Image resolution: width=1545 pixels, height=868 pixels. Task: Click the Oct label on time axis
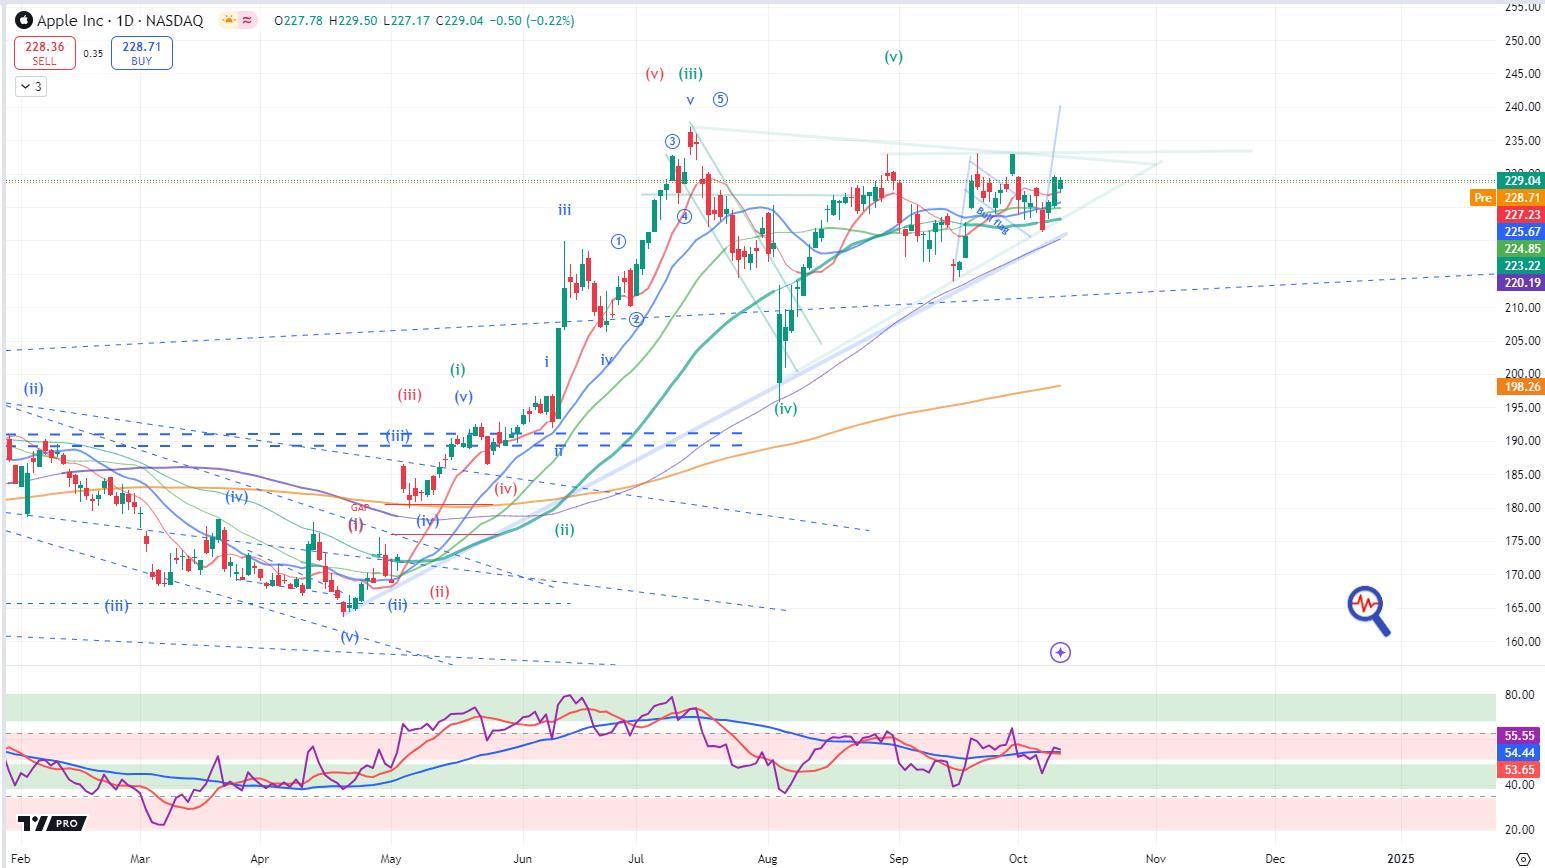click(1018, 858)
